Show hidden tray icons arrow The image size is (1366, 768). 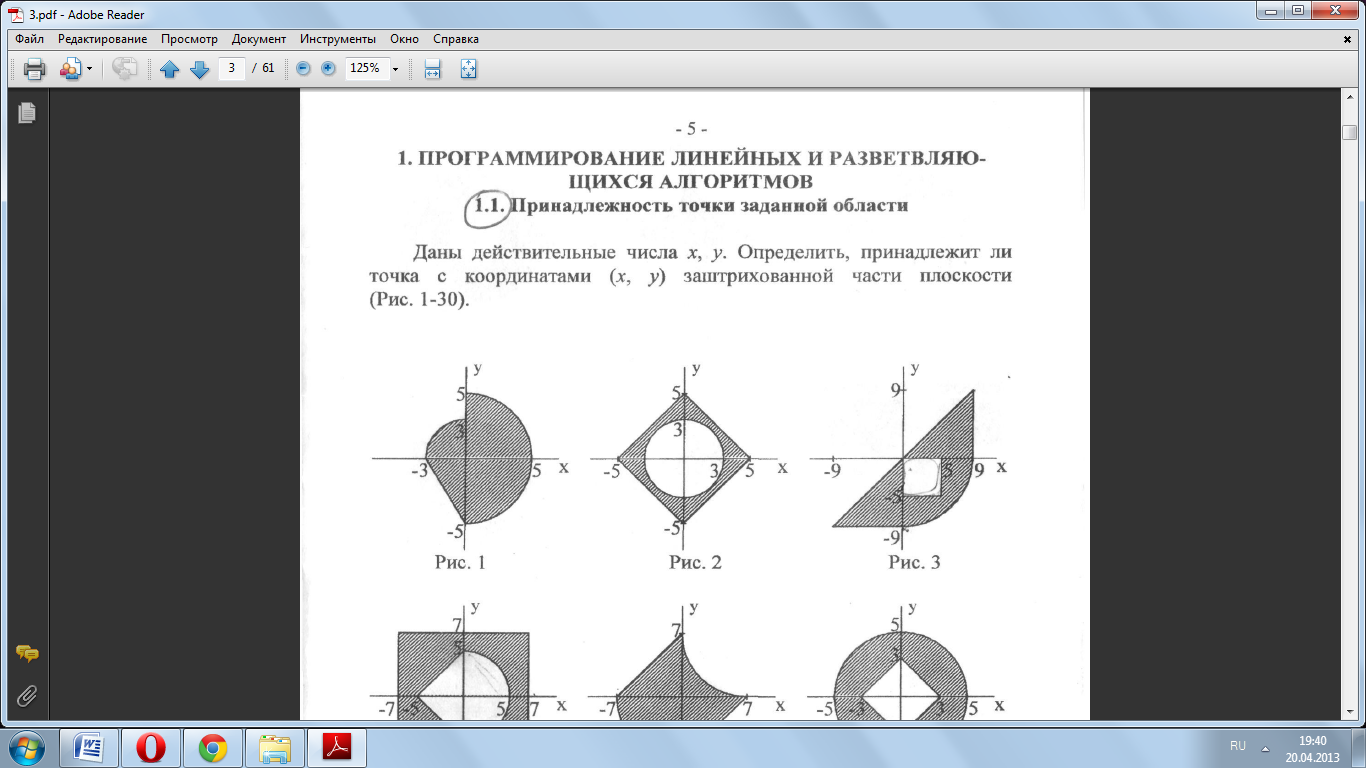[1266, 747]
